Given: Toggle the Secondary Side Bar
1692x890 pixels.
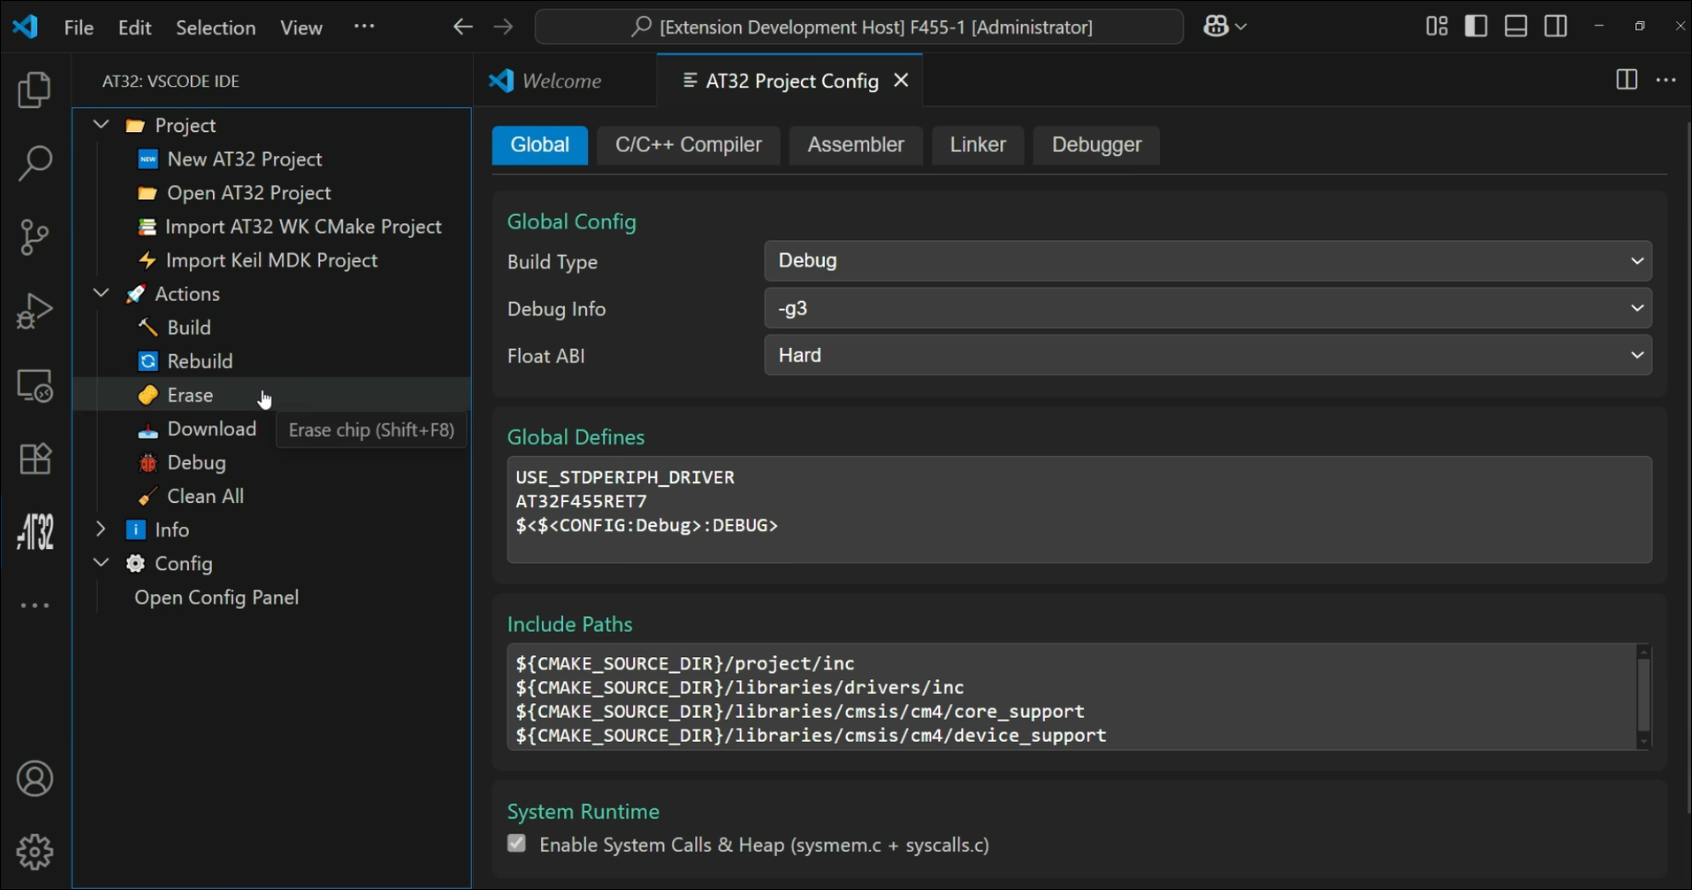Looking at the screenshot, I should point(1556,26).
